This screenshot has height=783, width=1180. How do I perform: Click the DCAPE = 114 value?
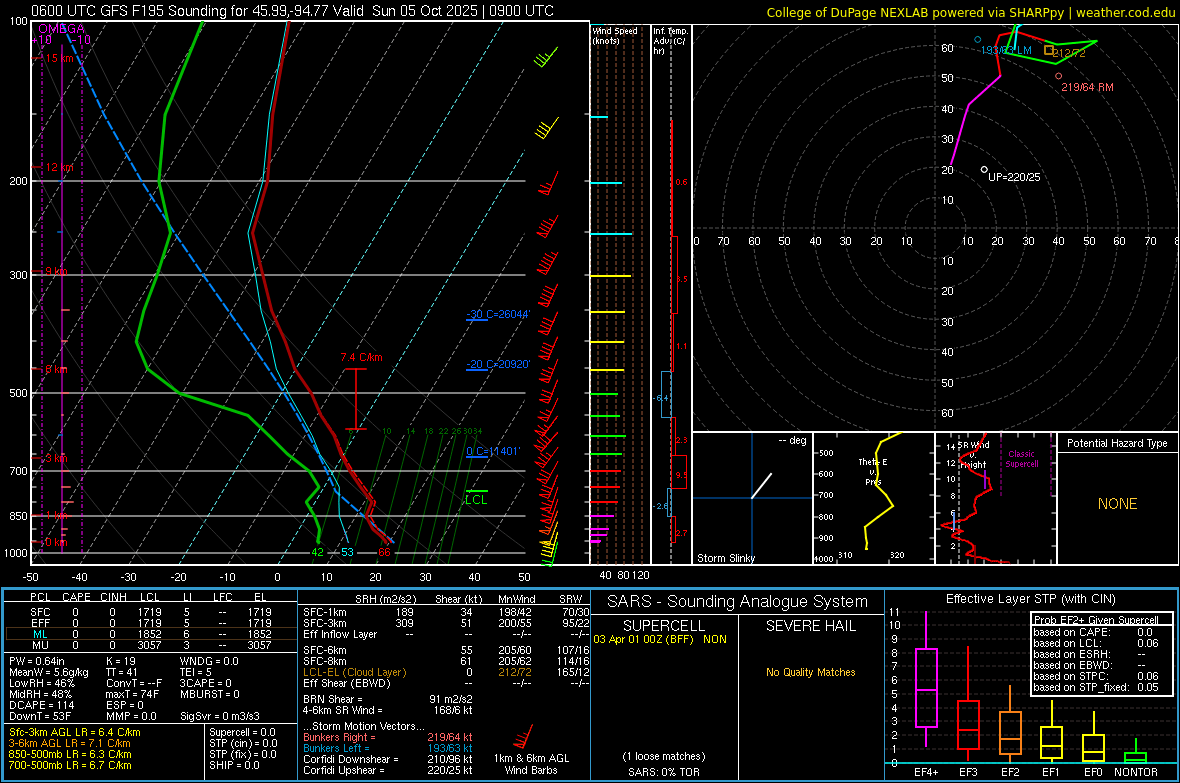[41, 705]
